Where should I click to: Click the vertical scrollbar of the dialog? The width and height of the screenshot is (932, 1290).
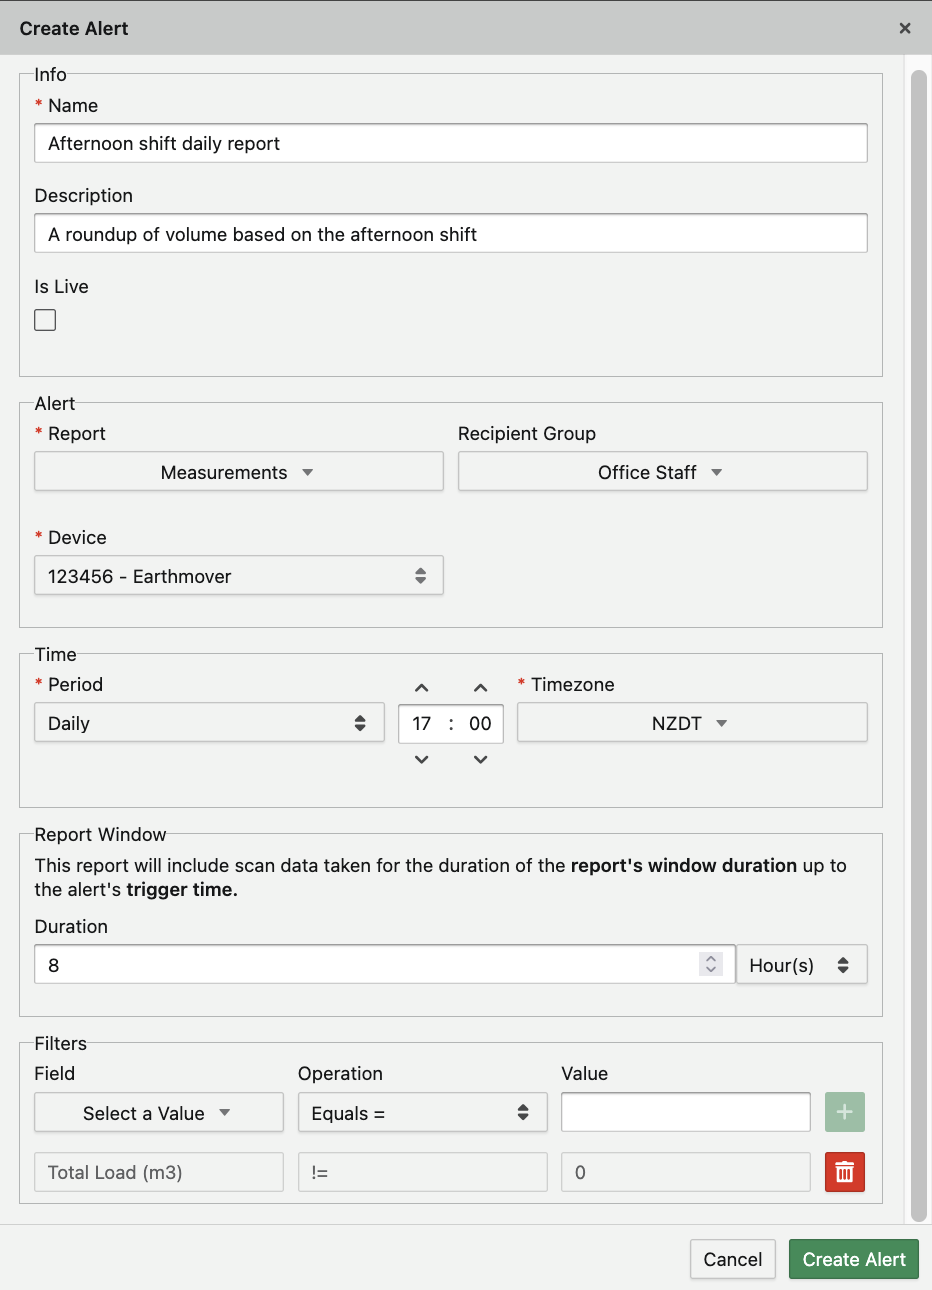pyautogui.click(x=919, y=640)
